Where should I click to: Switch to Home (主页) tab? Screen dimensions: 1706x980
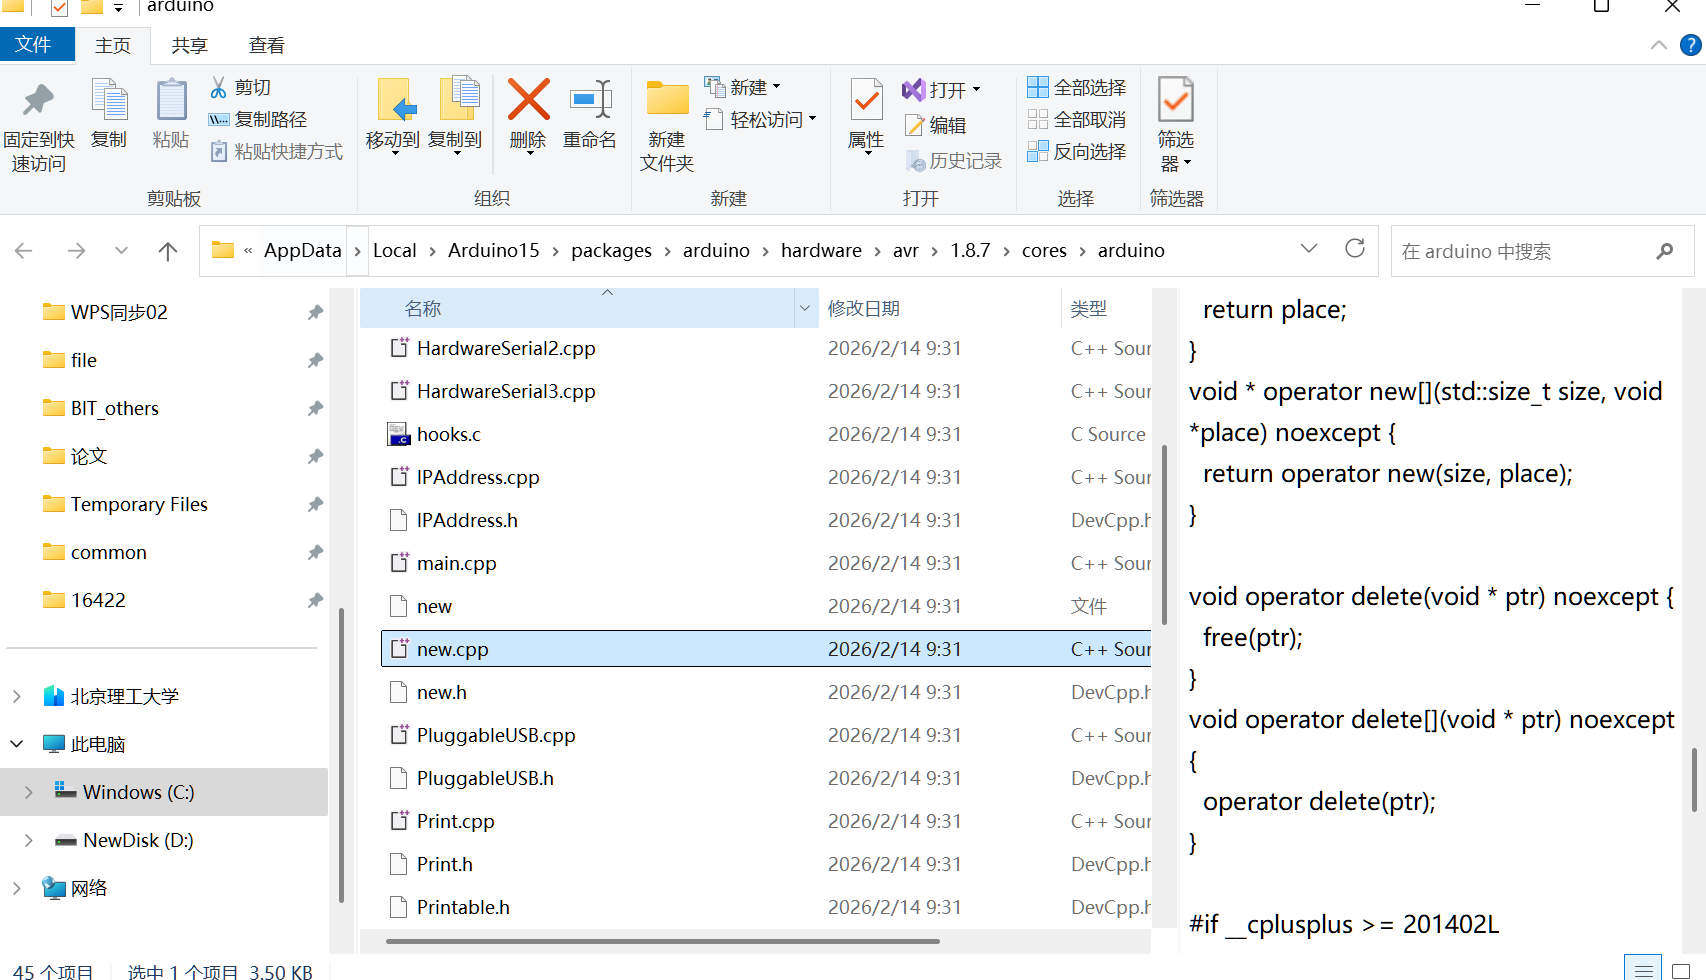tap(113, 45)
